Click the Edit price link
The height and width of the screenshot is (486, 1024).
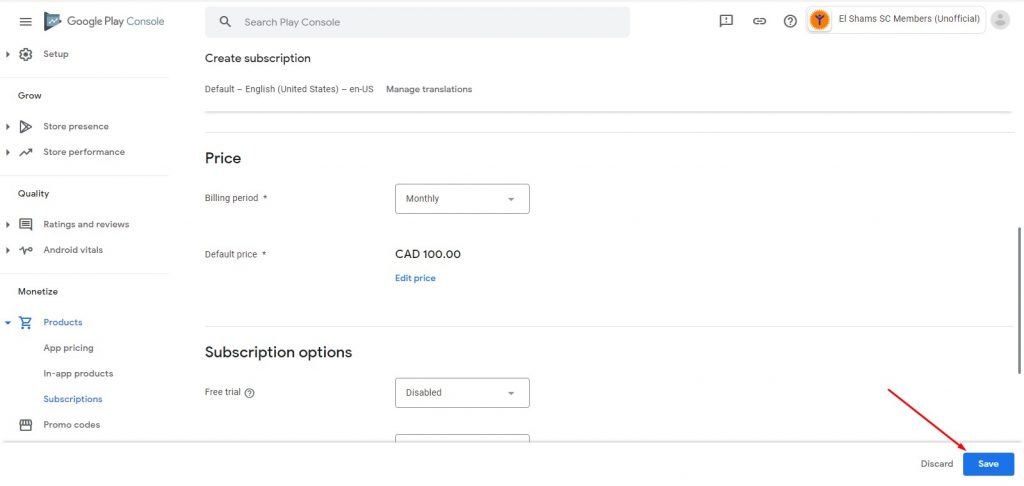(x=415, y=278)
